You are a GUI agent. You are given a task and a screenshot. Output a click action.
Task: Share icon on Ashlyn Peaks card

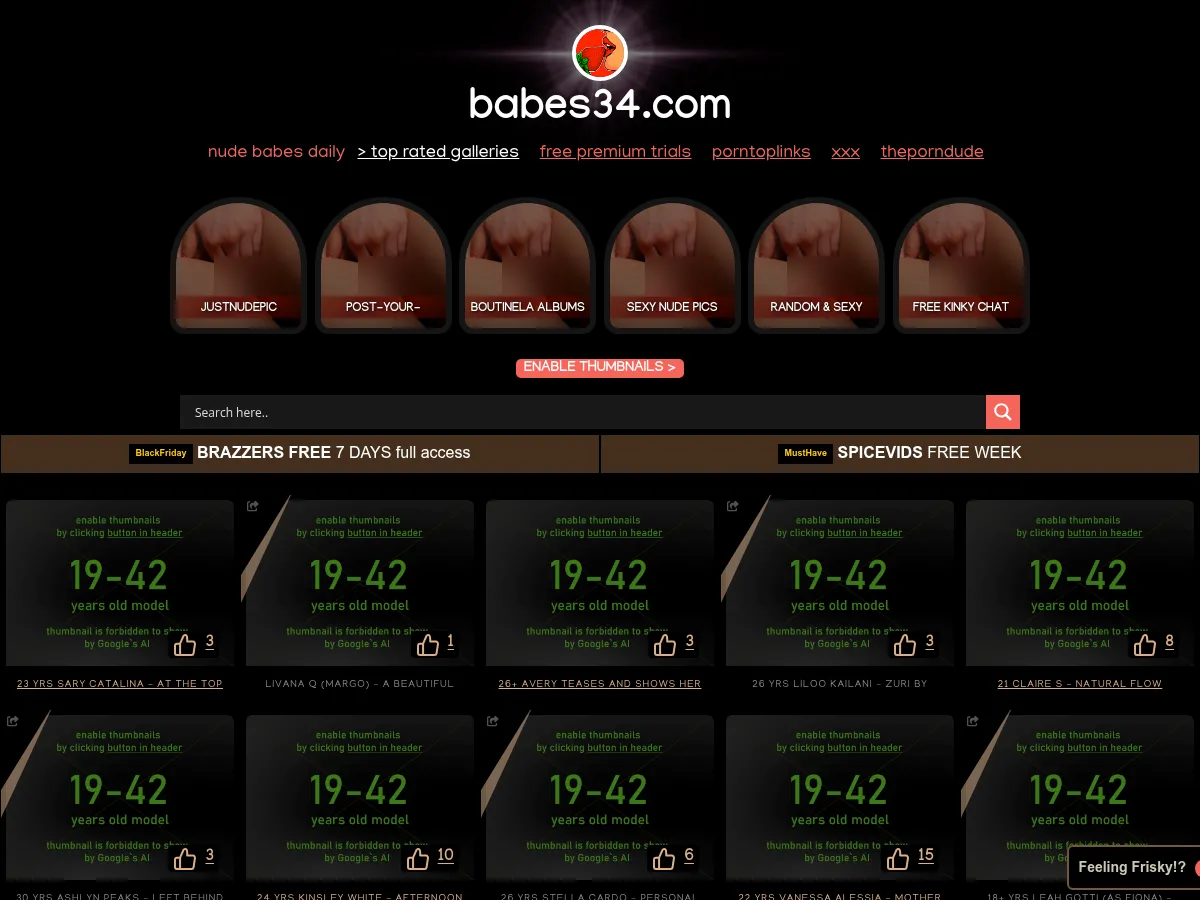tap(13, 721)
